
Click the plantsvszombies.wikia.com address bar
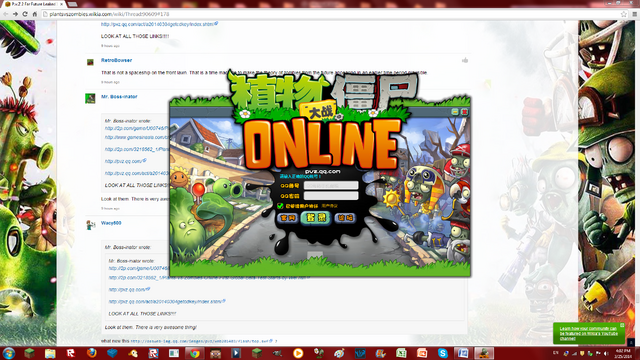coord(331,14)
